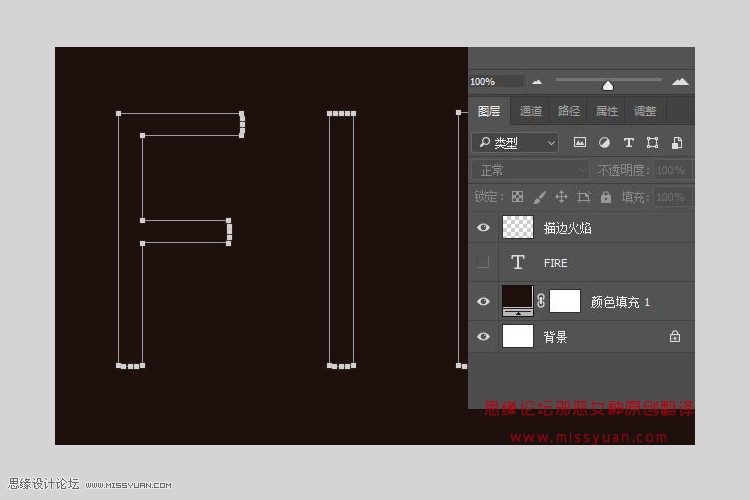Image resolution: width=750 pixels, height=500 pixels.
Task: Filter layers by smart object icon
Action: coord(677,143)
